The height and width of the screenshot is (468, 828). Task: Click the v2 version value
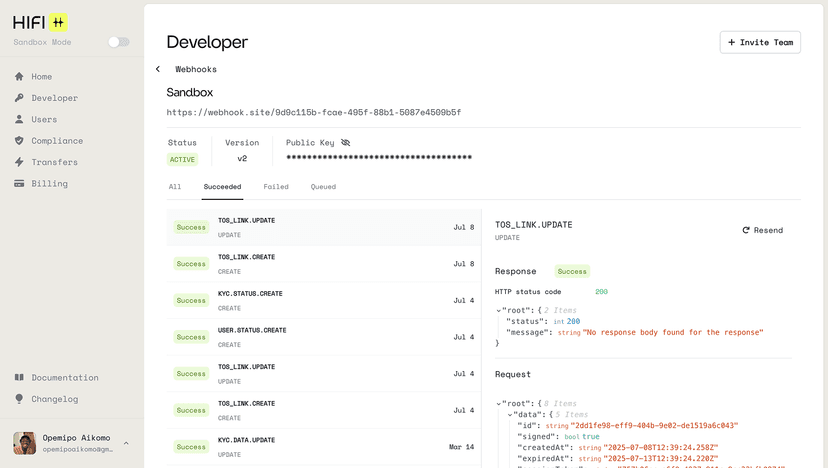point(242,158)
